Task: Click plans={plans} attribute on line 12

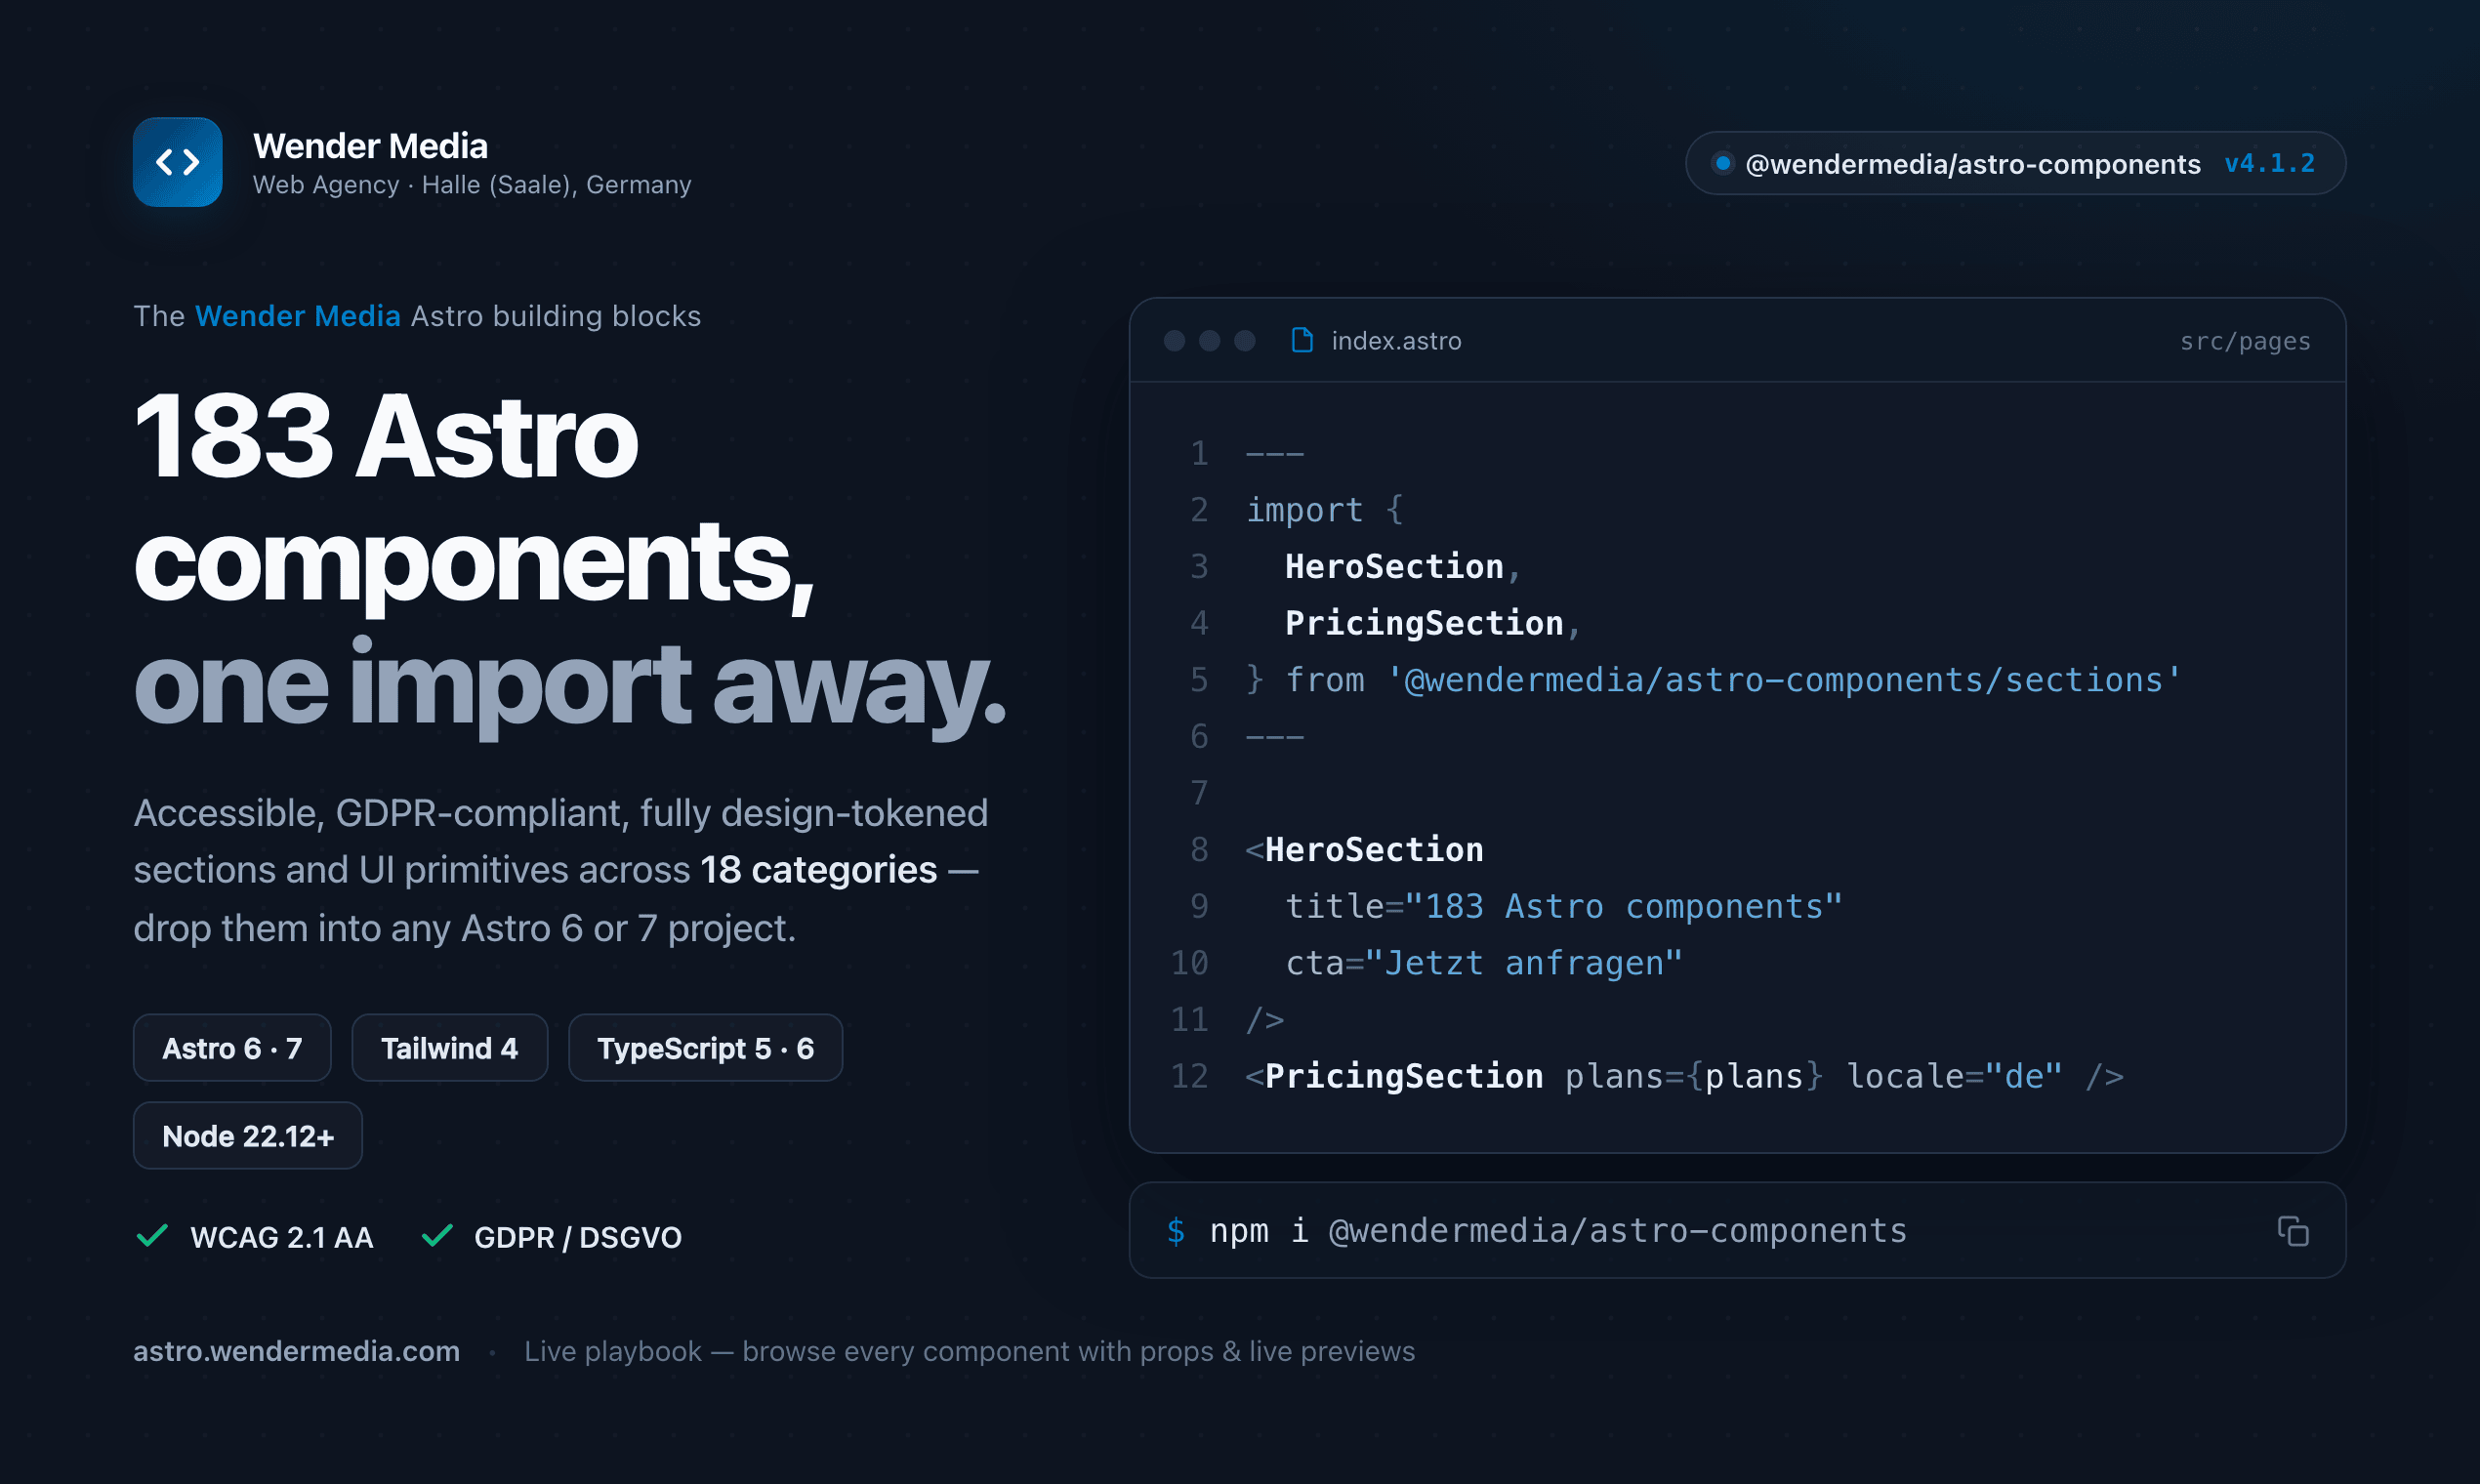Action: [x=1694, y=1076]
